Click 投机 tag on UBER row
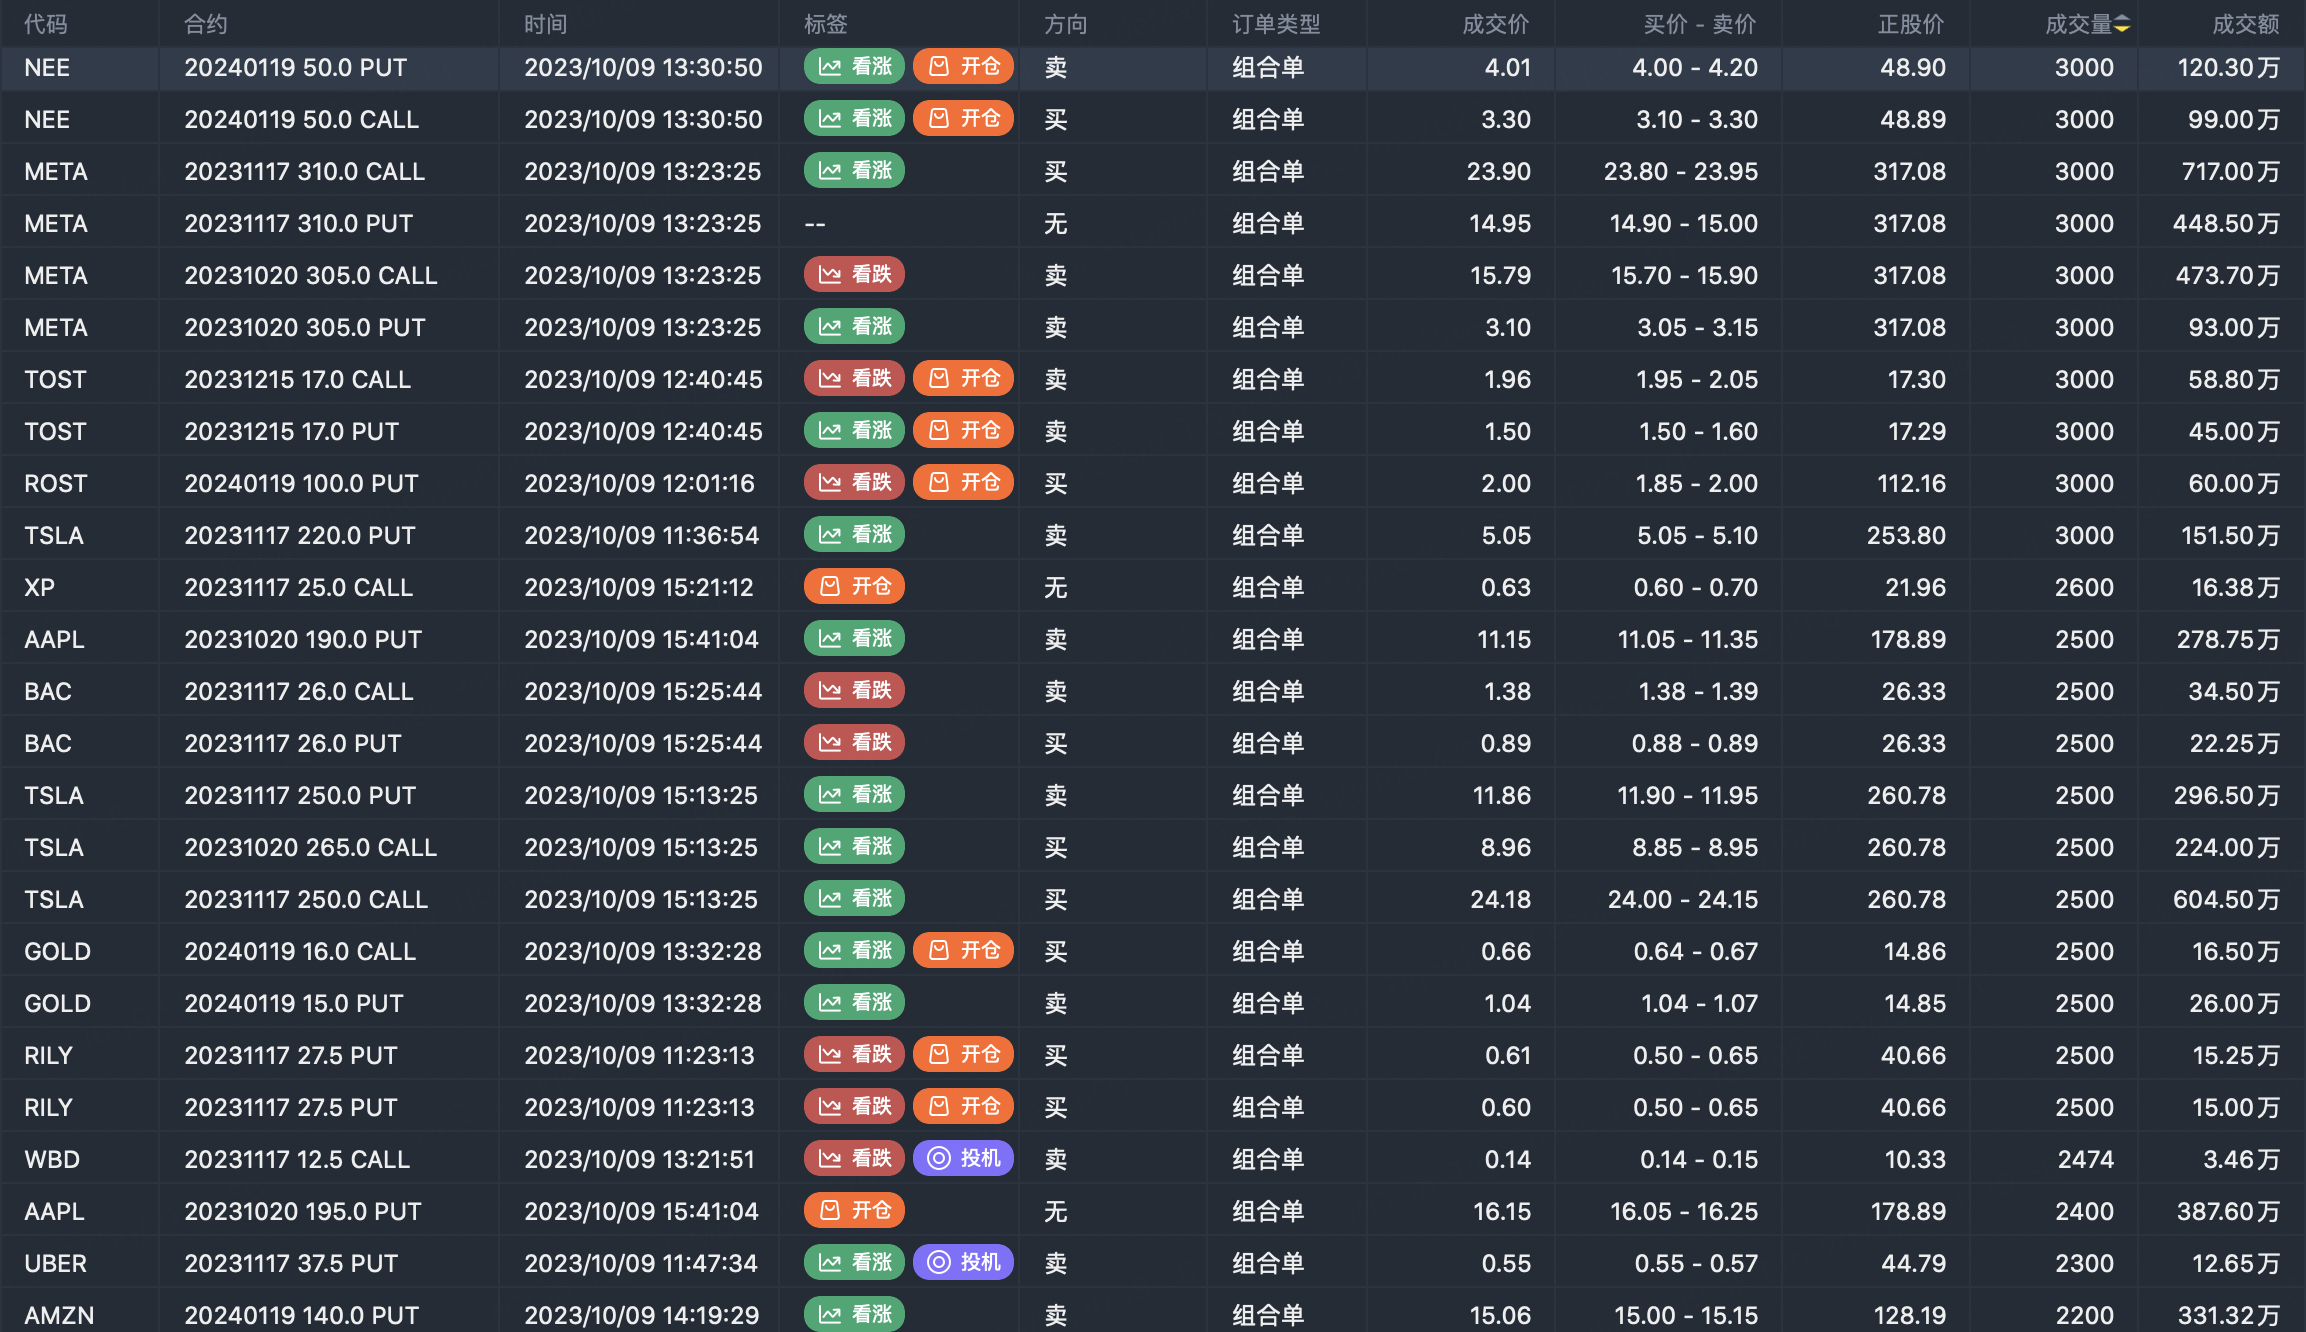Screen dimensions: 2306x1332 pyautogui.click(x=963, y=1263)
